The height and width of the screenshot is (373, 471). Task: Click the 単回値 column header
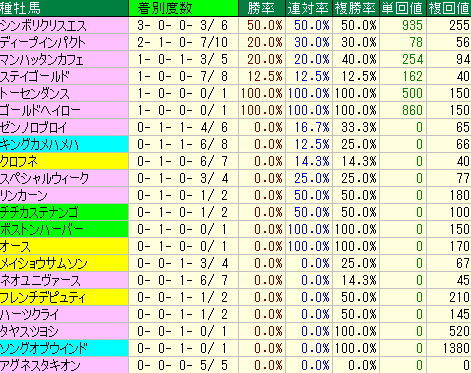pos(403,8)
